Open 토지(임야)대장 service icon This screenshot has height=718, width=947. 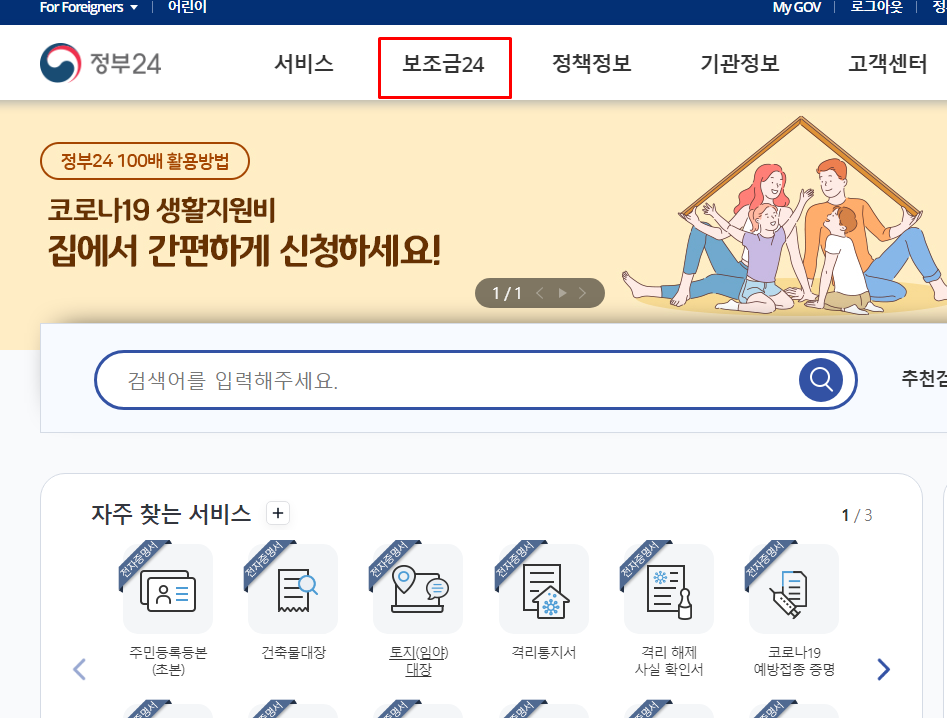point(418,588)
